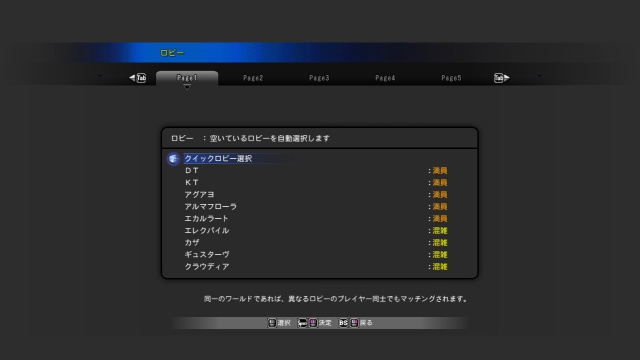Click the 混雑 status of クラウディア

(x=440, y=267)
